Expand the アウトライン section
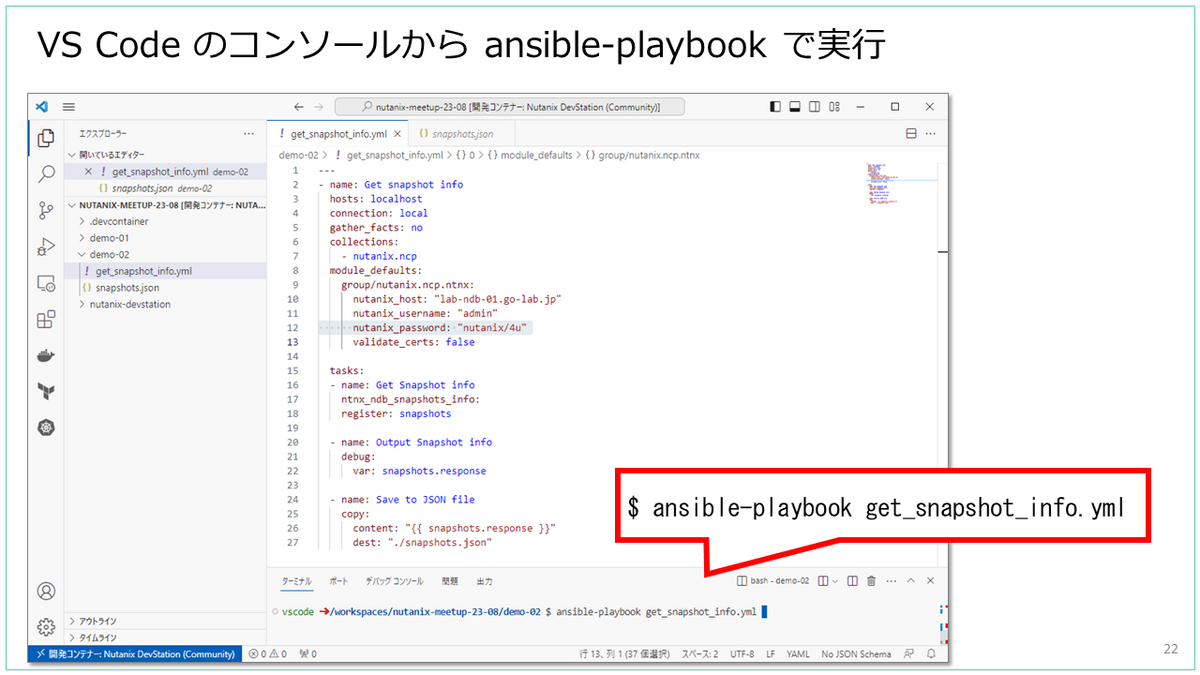 pyautogui.click(x=165, y=621)
